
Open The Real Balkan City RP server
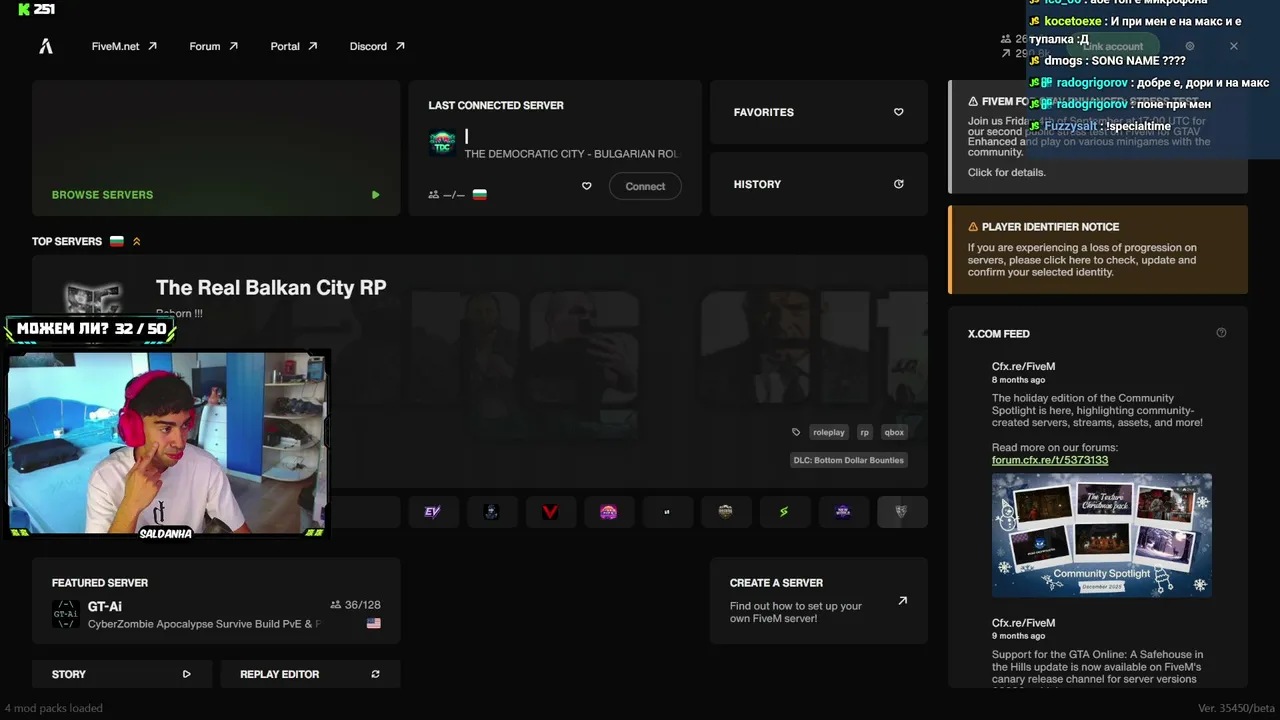(480, 371)
